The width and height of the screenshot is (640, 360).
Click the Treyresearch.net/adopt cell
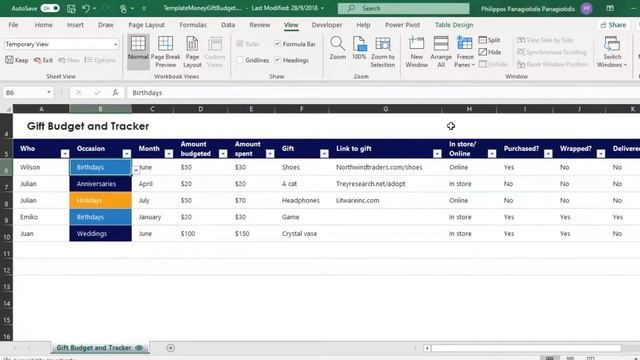385,184
